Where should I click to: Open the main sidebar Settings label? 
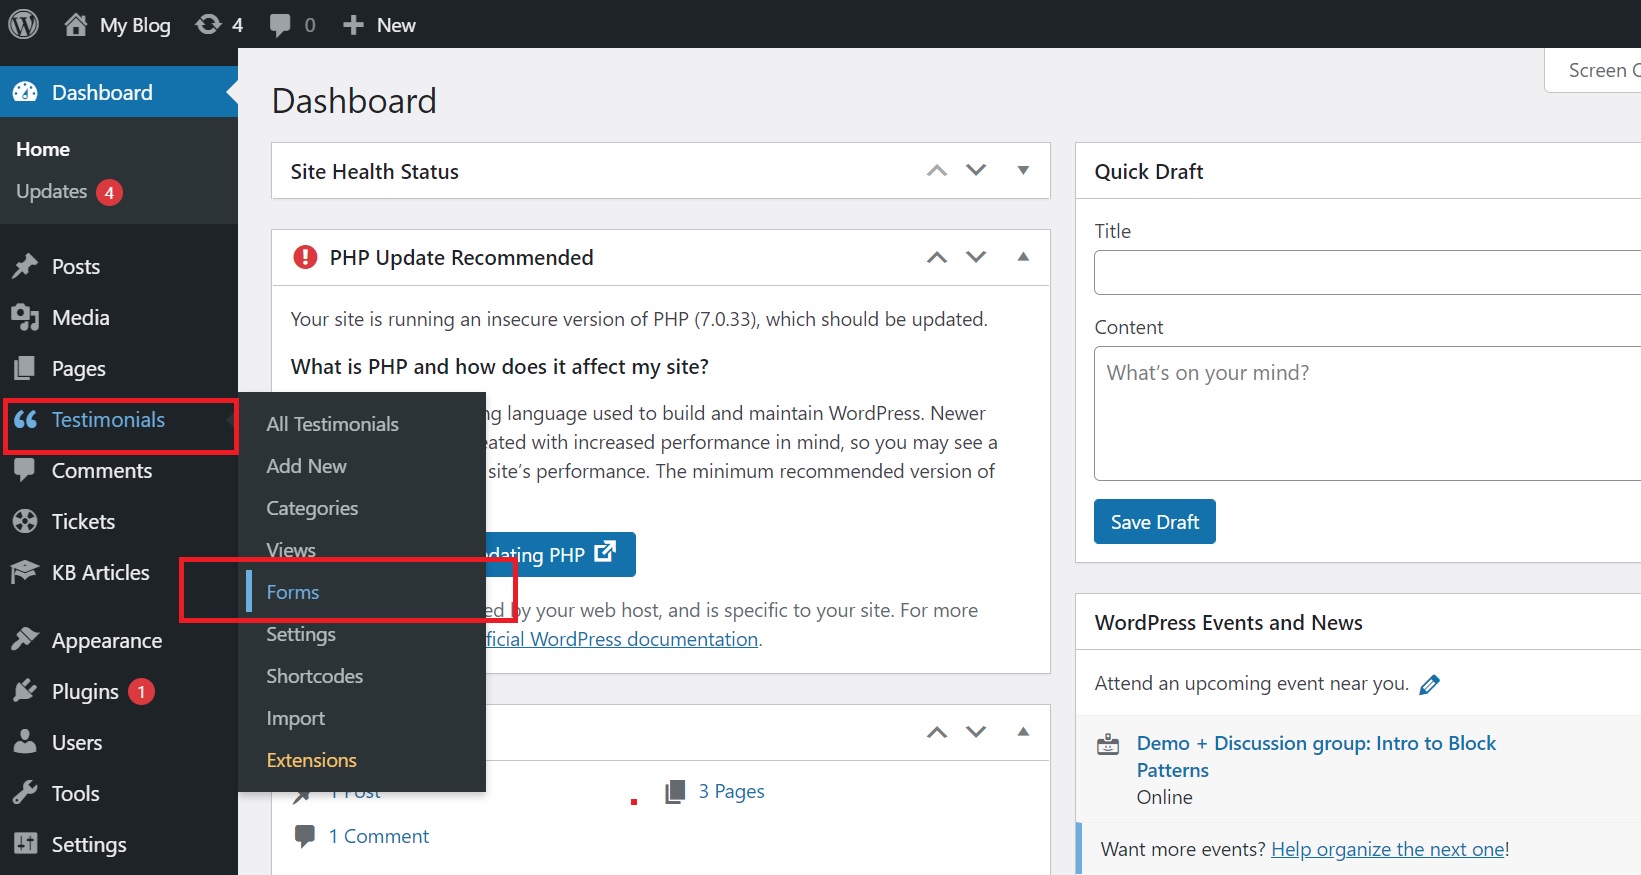tap(89, 845)
